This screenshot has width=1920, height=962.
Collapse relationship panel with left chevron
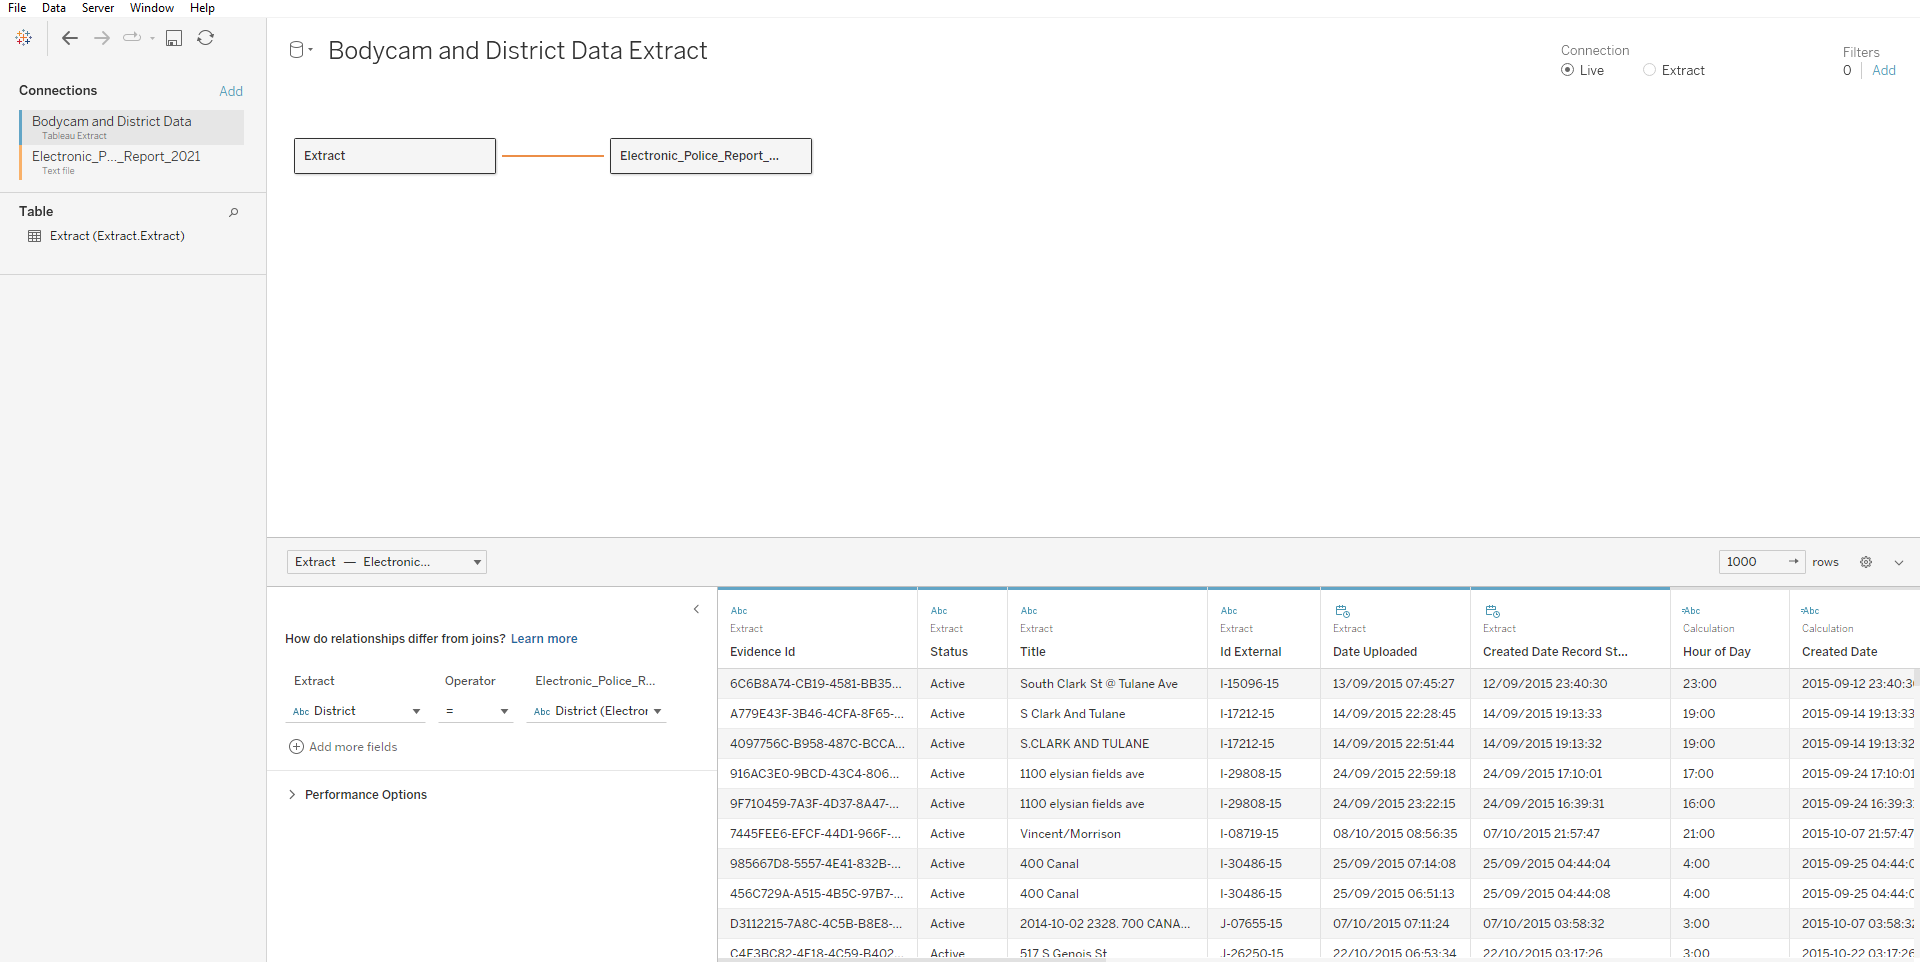(697, 609)
